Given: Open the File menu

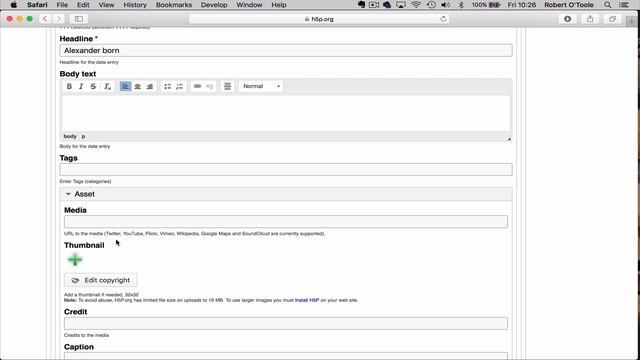Looking at the screenshot, I should point(62,5).
